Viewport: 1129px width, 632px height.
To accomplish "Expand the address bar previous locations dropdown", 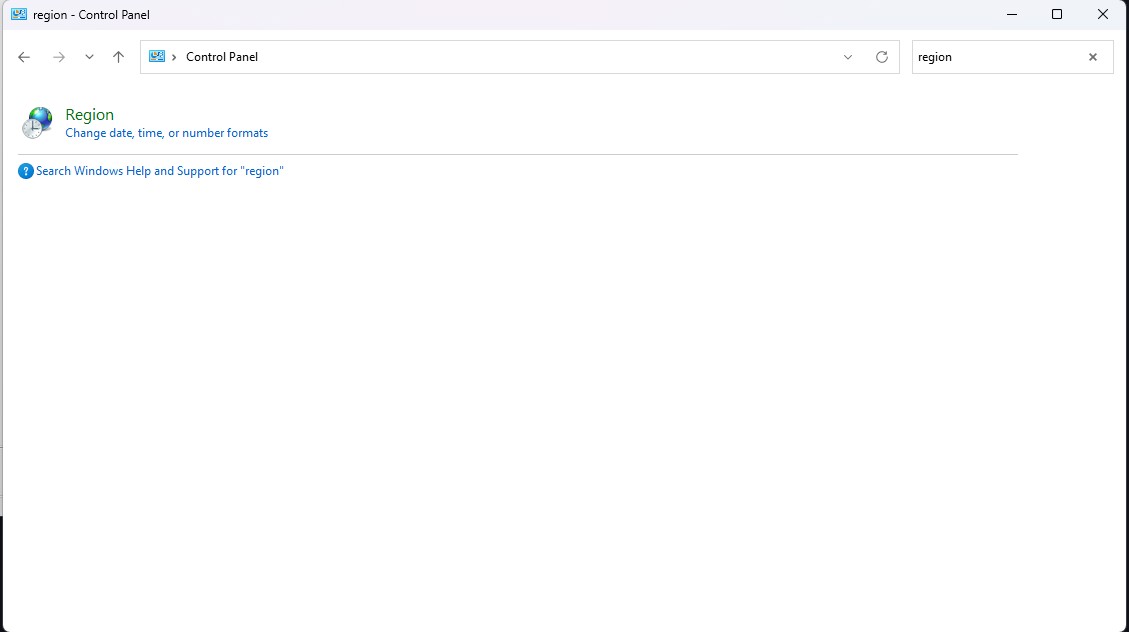I will pyautogui.click(x=848, y=57).
